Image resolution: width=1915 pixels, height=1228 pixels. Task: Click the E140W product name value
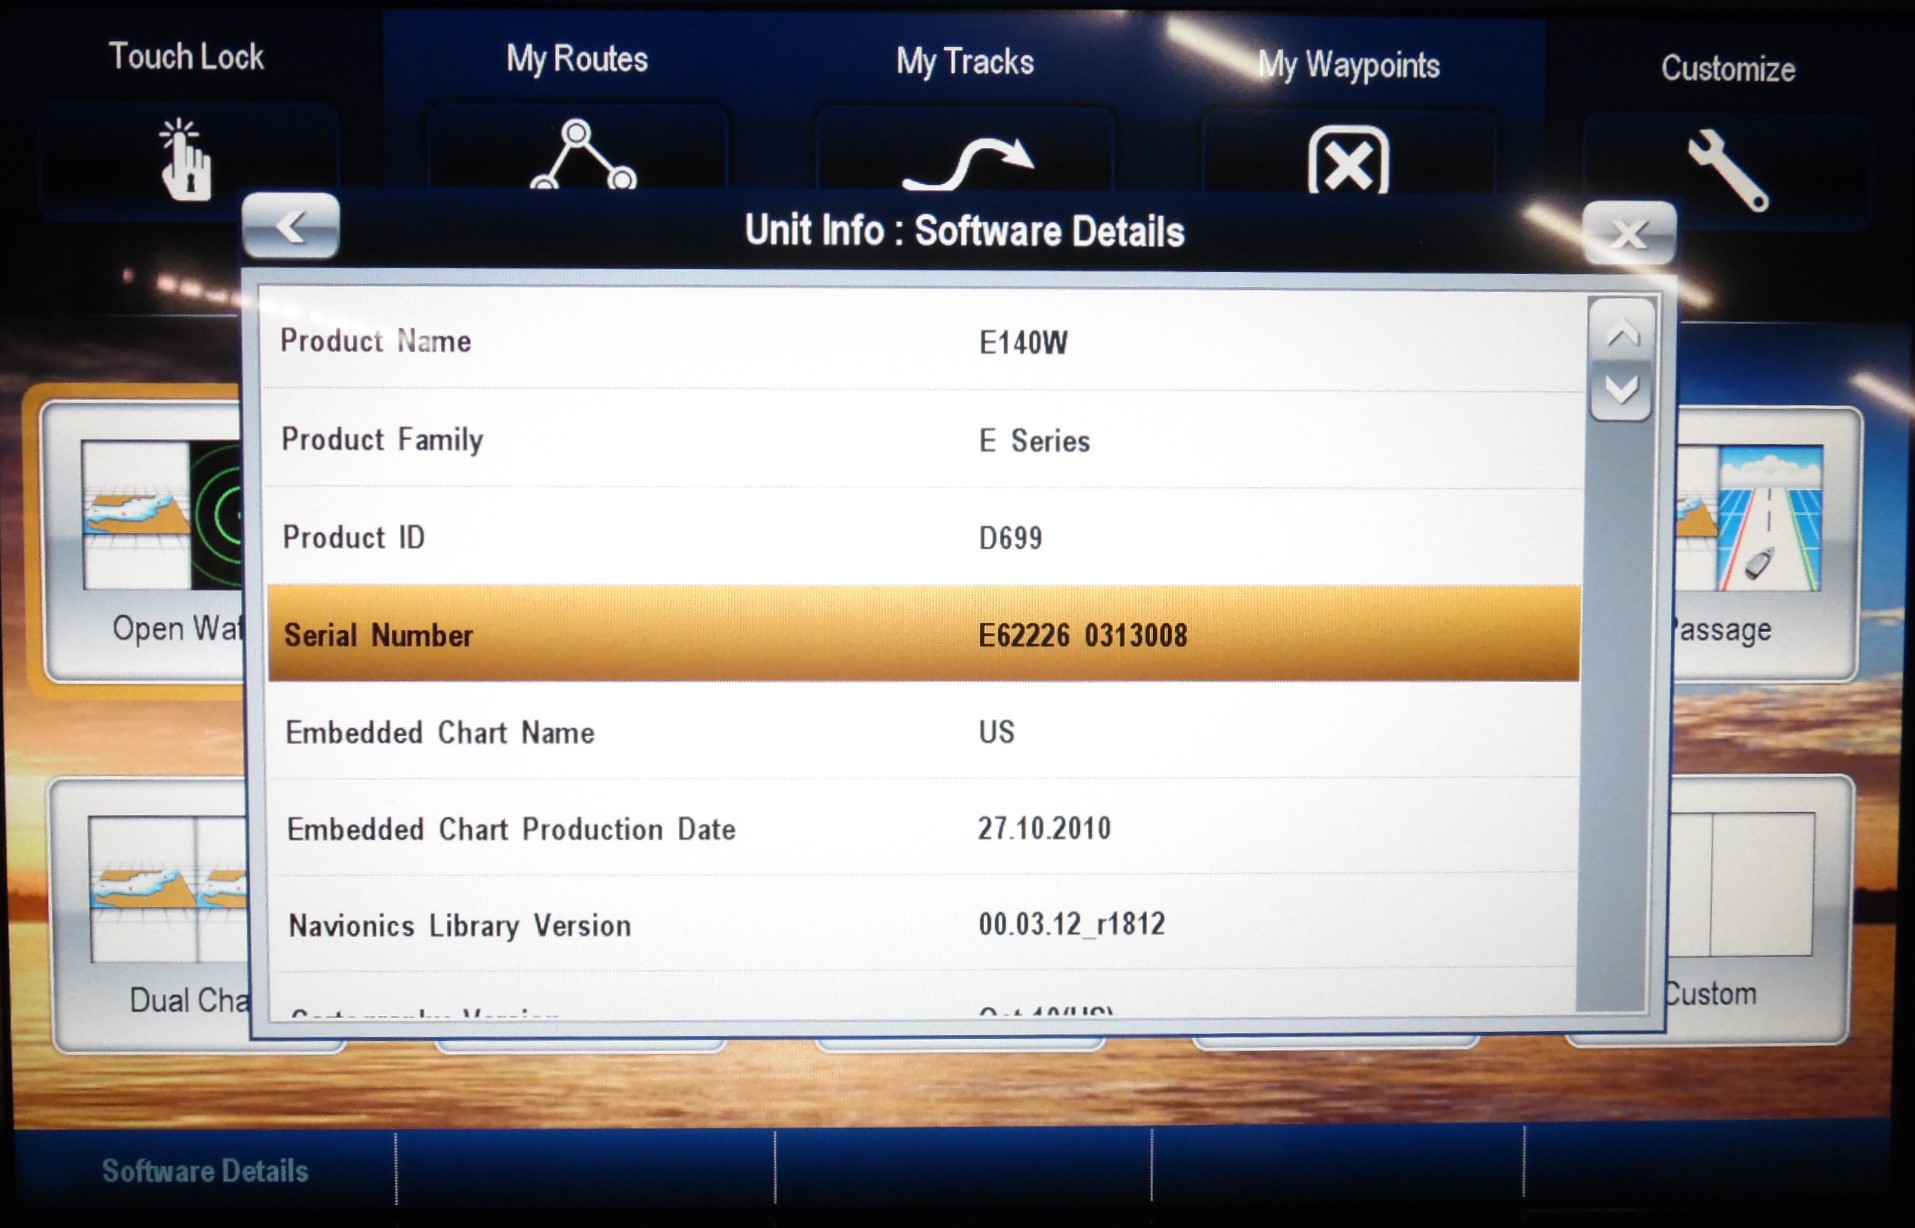coord(1023,343)
